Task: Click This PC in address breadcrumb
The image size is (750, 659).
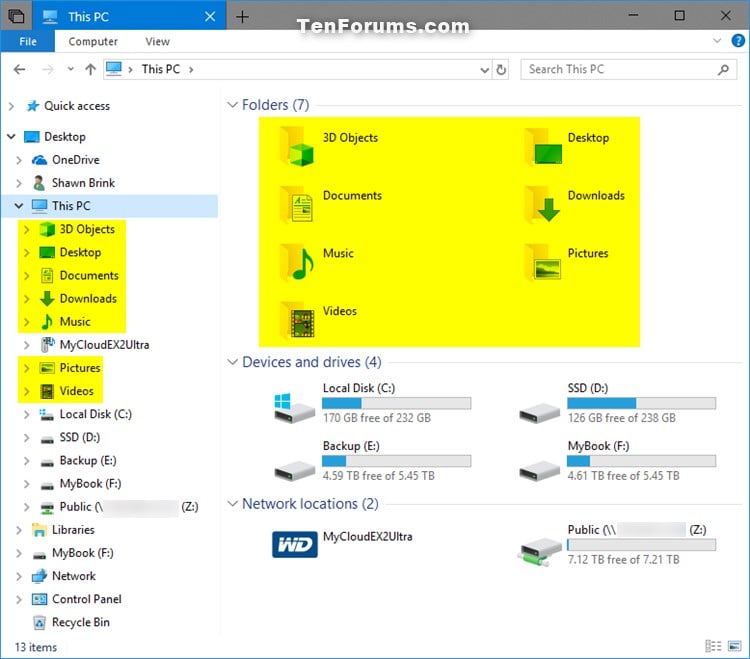Action: coord(161,69)
